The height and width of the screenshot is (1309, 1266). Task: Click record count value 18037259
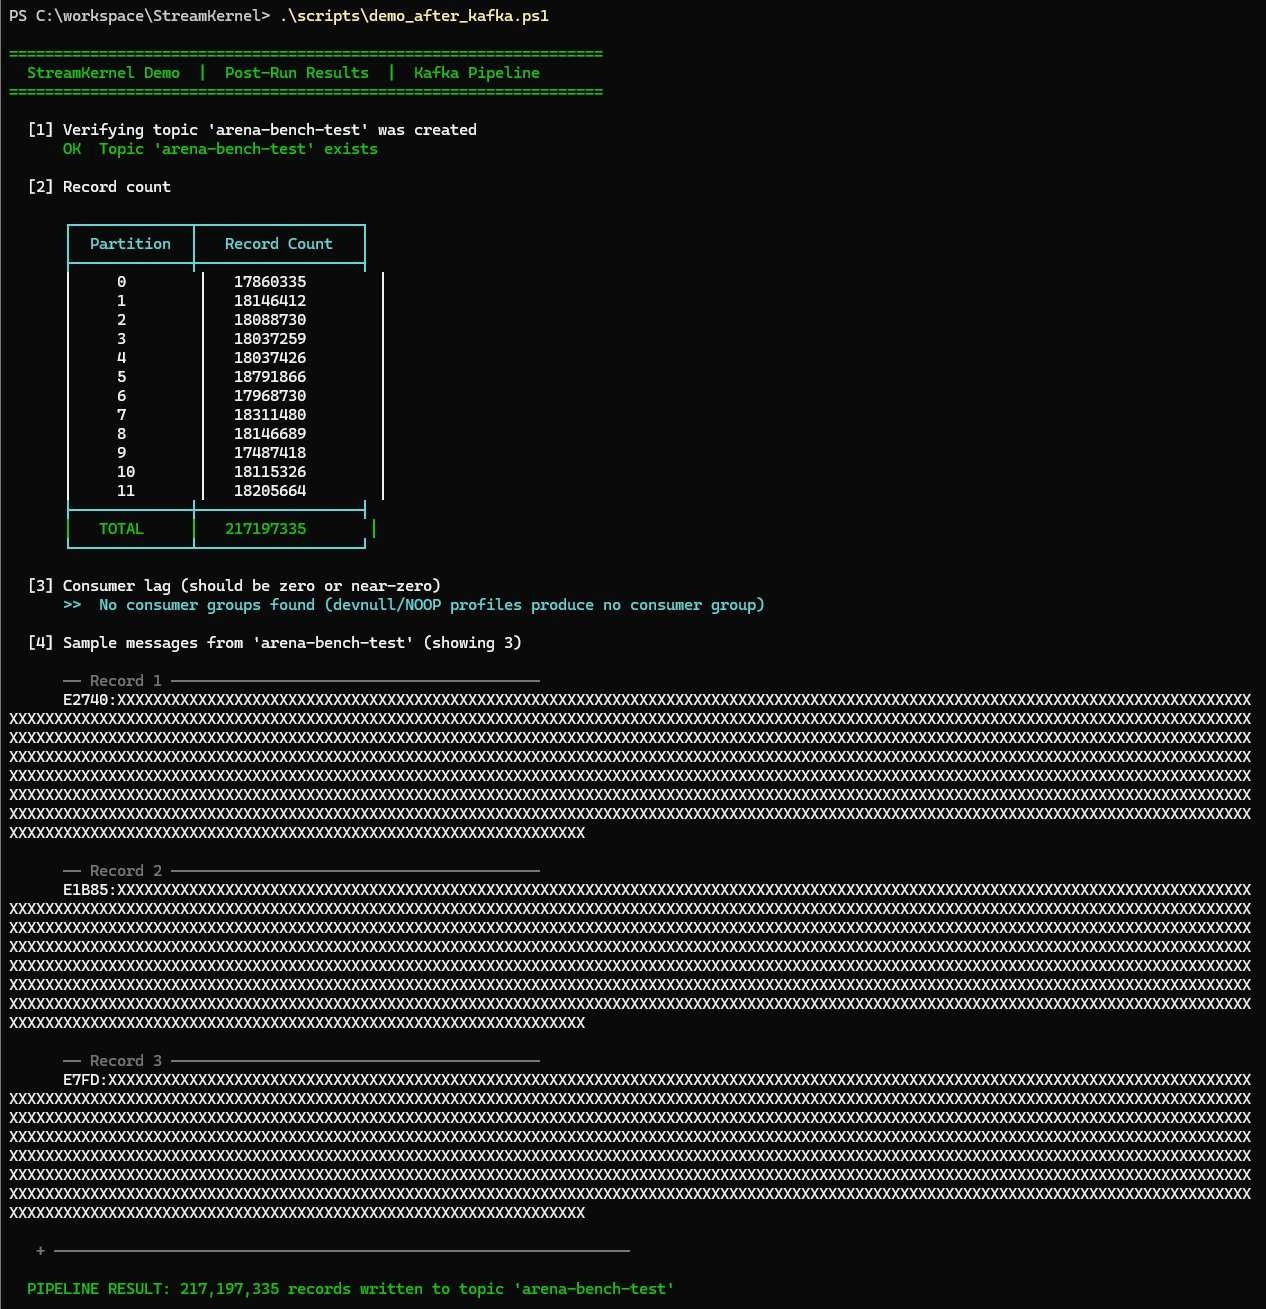(270, 339)
